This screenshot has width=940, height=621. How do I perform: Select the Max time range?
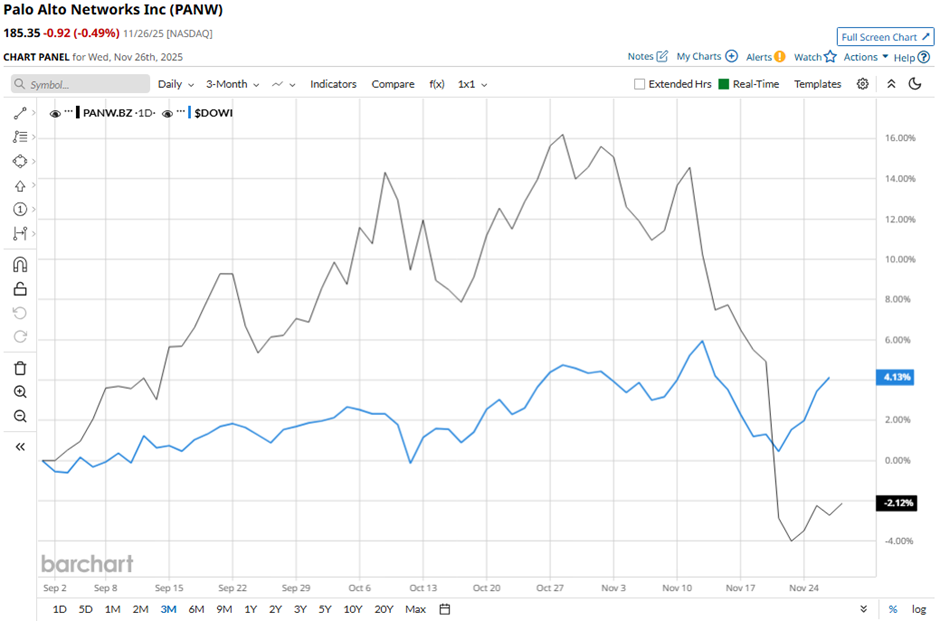(x=415, y=609)
